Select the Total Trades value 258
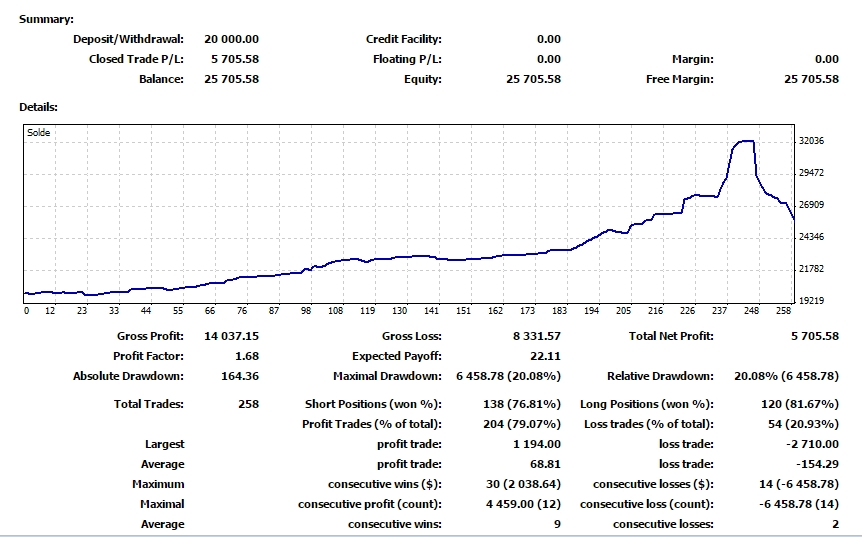Image resolution: width=862 pixels, height=537 pixels. [x=248, y=404]
